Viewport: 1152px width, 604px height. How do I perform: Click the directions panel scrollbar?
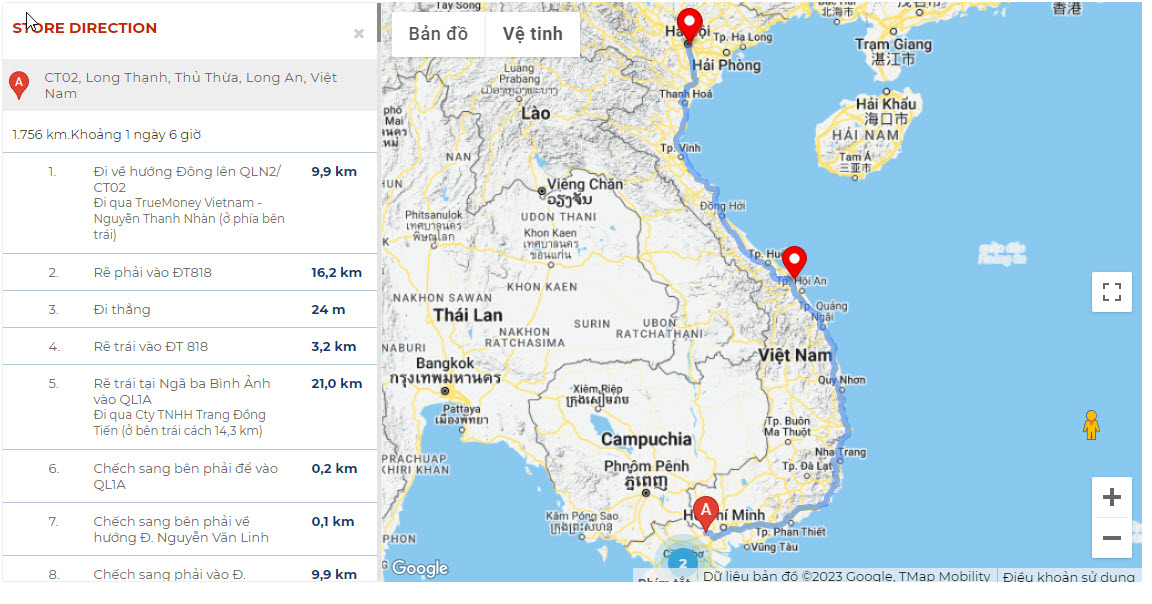[378, 22]
